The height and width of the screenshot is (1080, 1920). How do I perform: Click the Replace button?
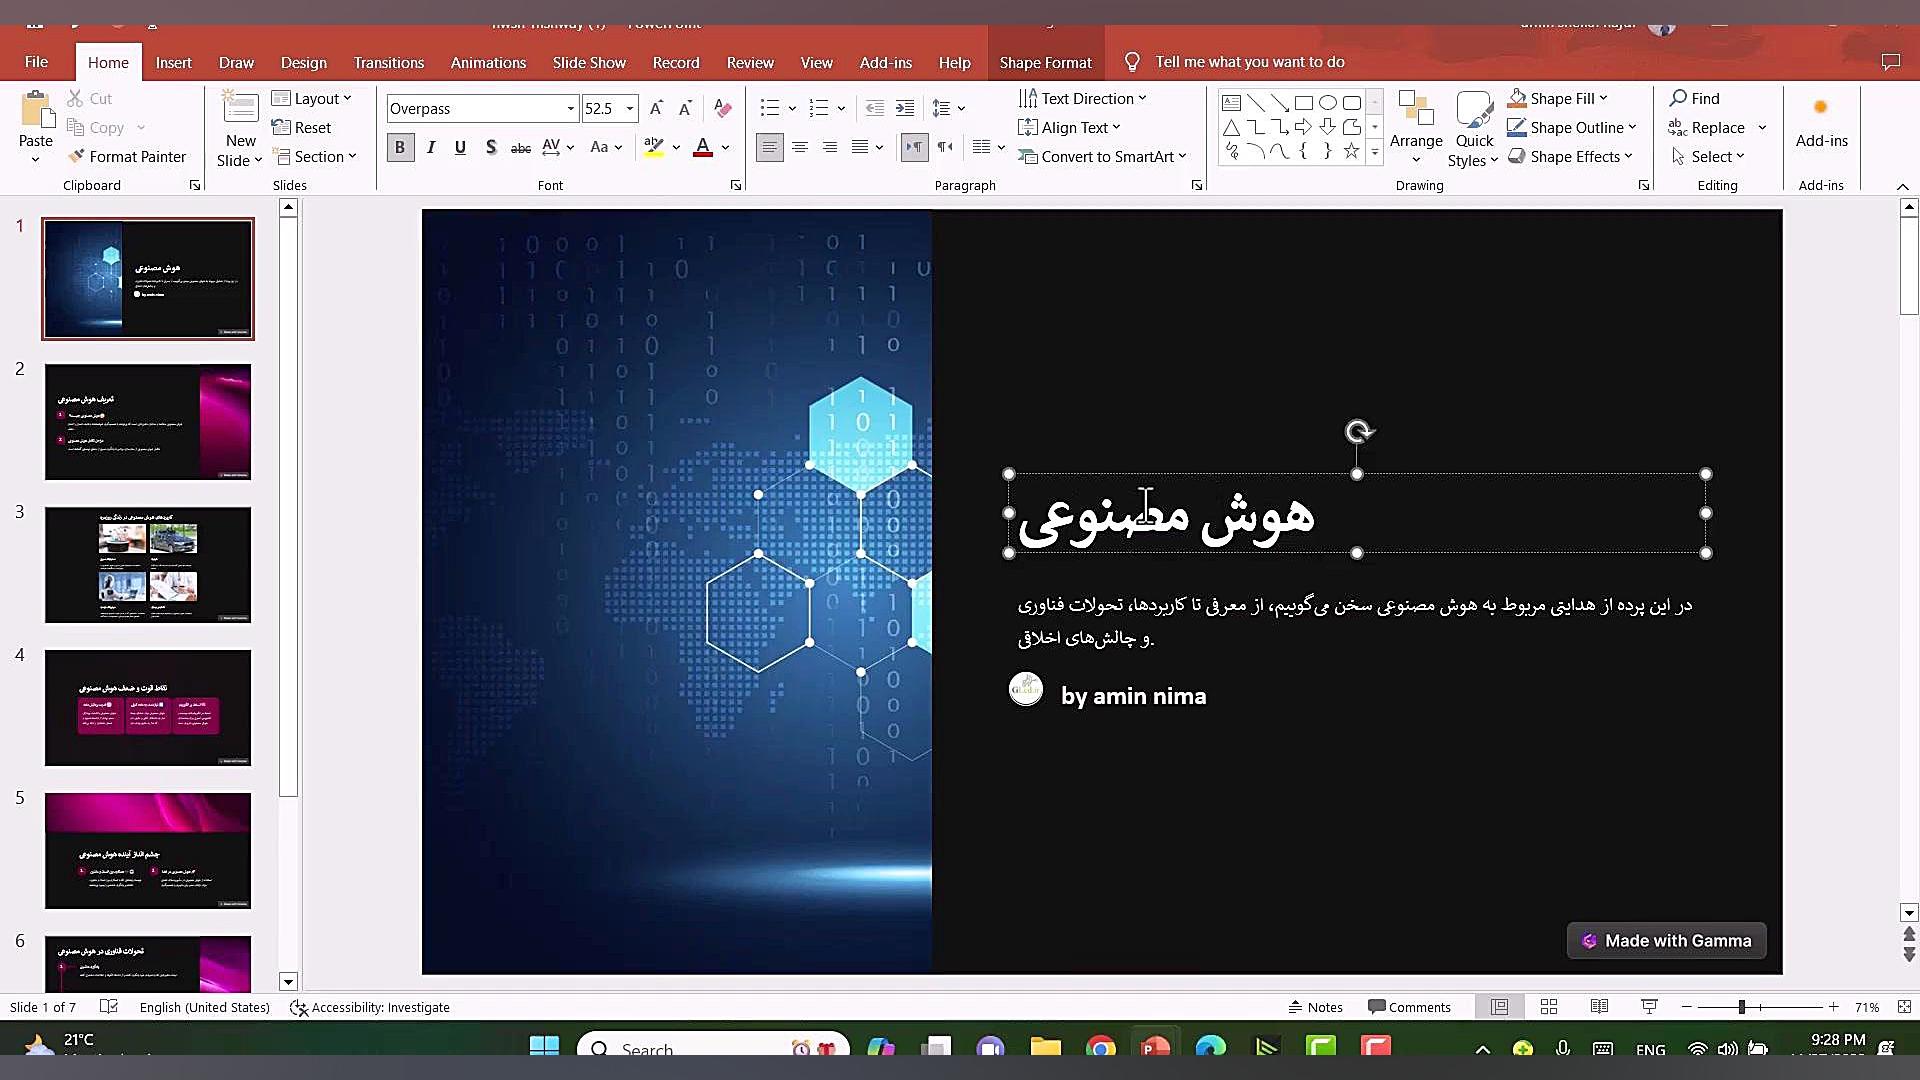pos(1707,127)
